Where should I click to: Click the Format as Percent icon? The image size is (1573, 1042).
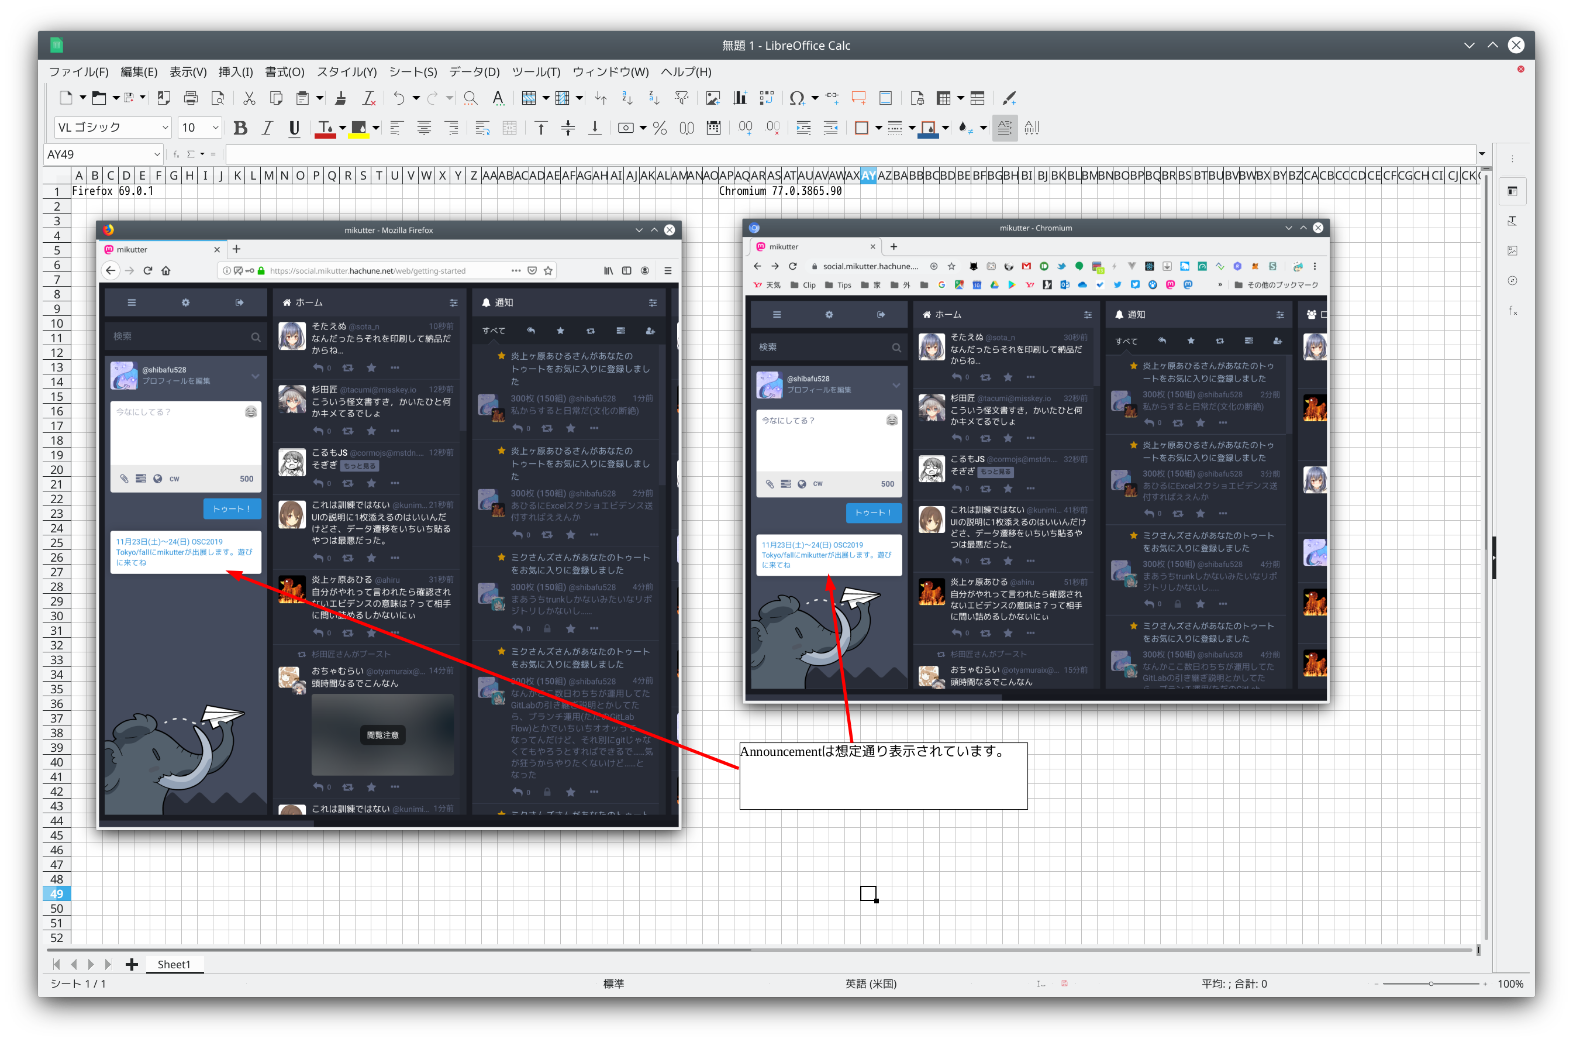tap(660, 128)
